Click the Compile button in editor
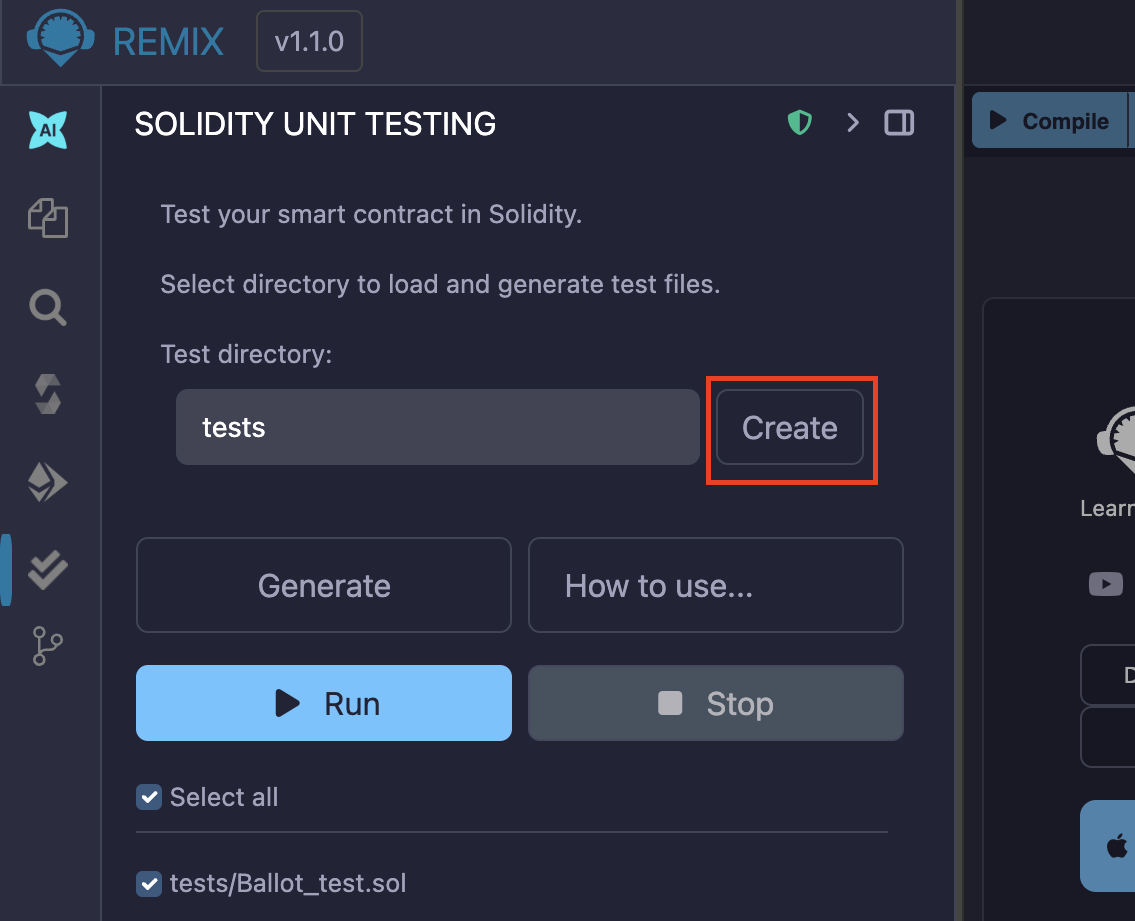 click(x=1050, y=120)
